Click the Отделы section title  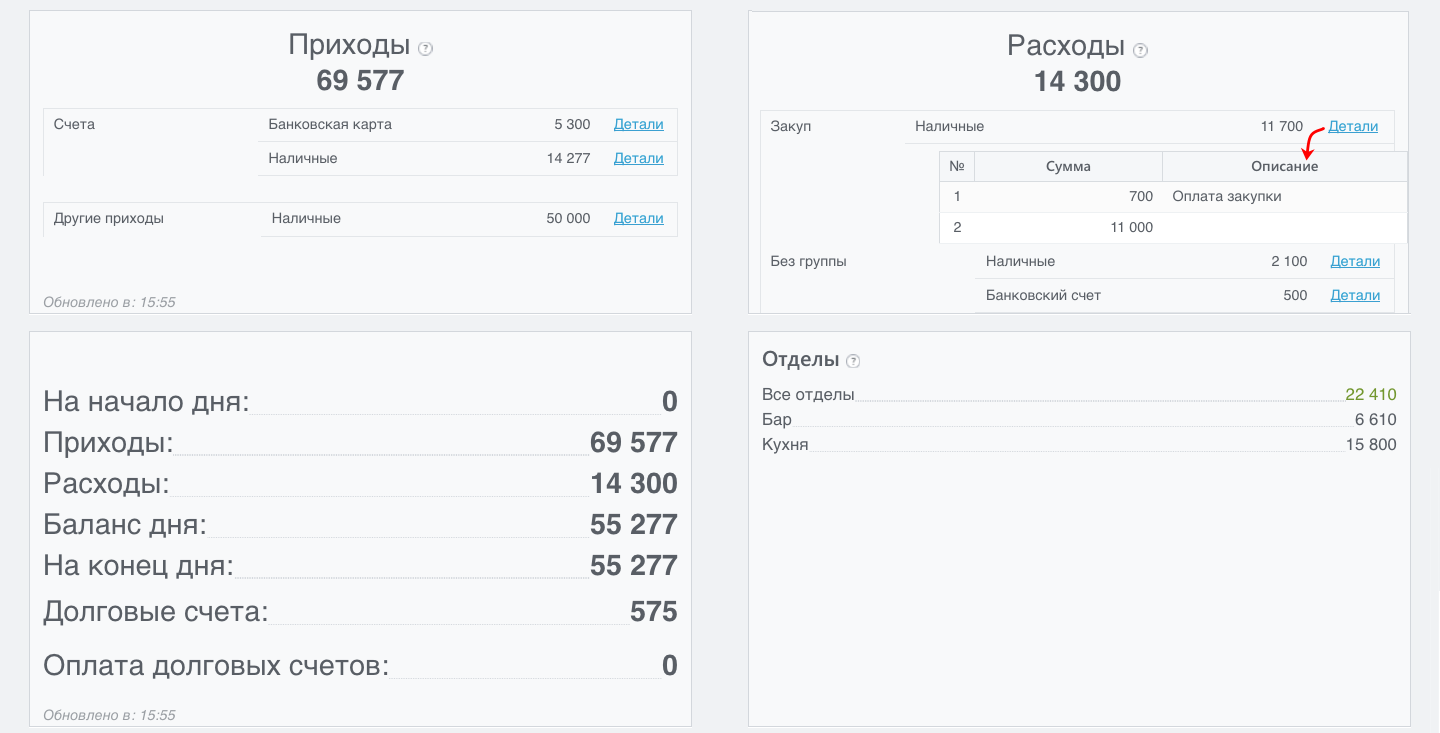800,360
